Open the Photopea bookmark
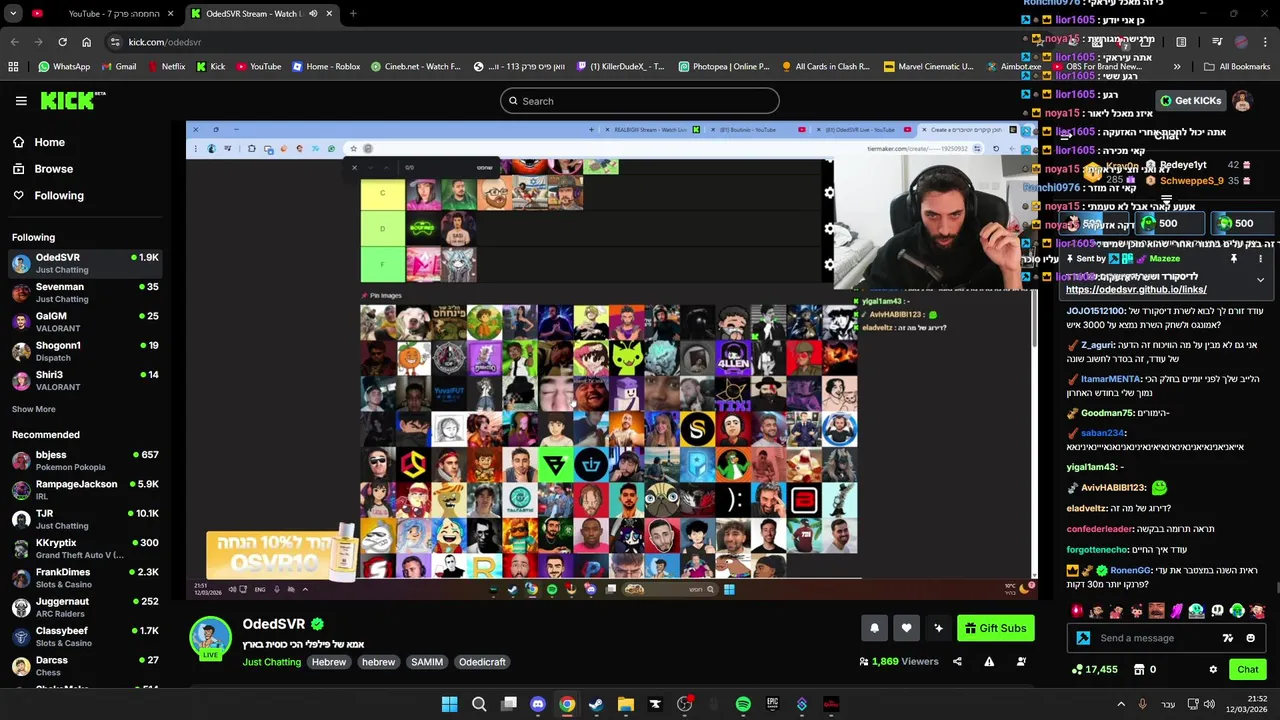Screen dimensions: 1280x720 point(724,67)
